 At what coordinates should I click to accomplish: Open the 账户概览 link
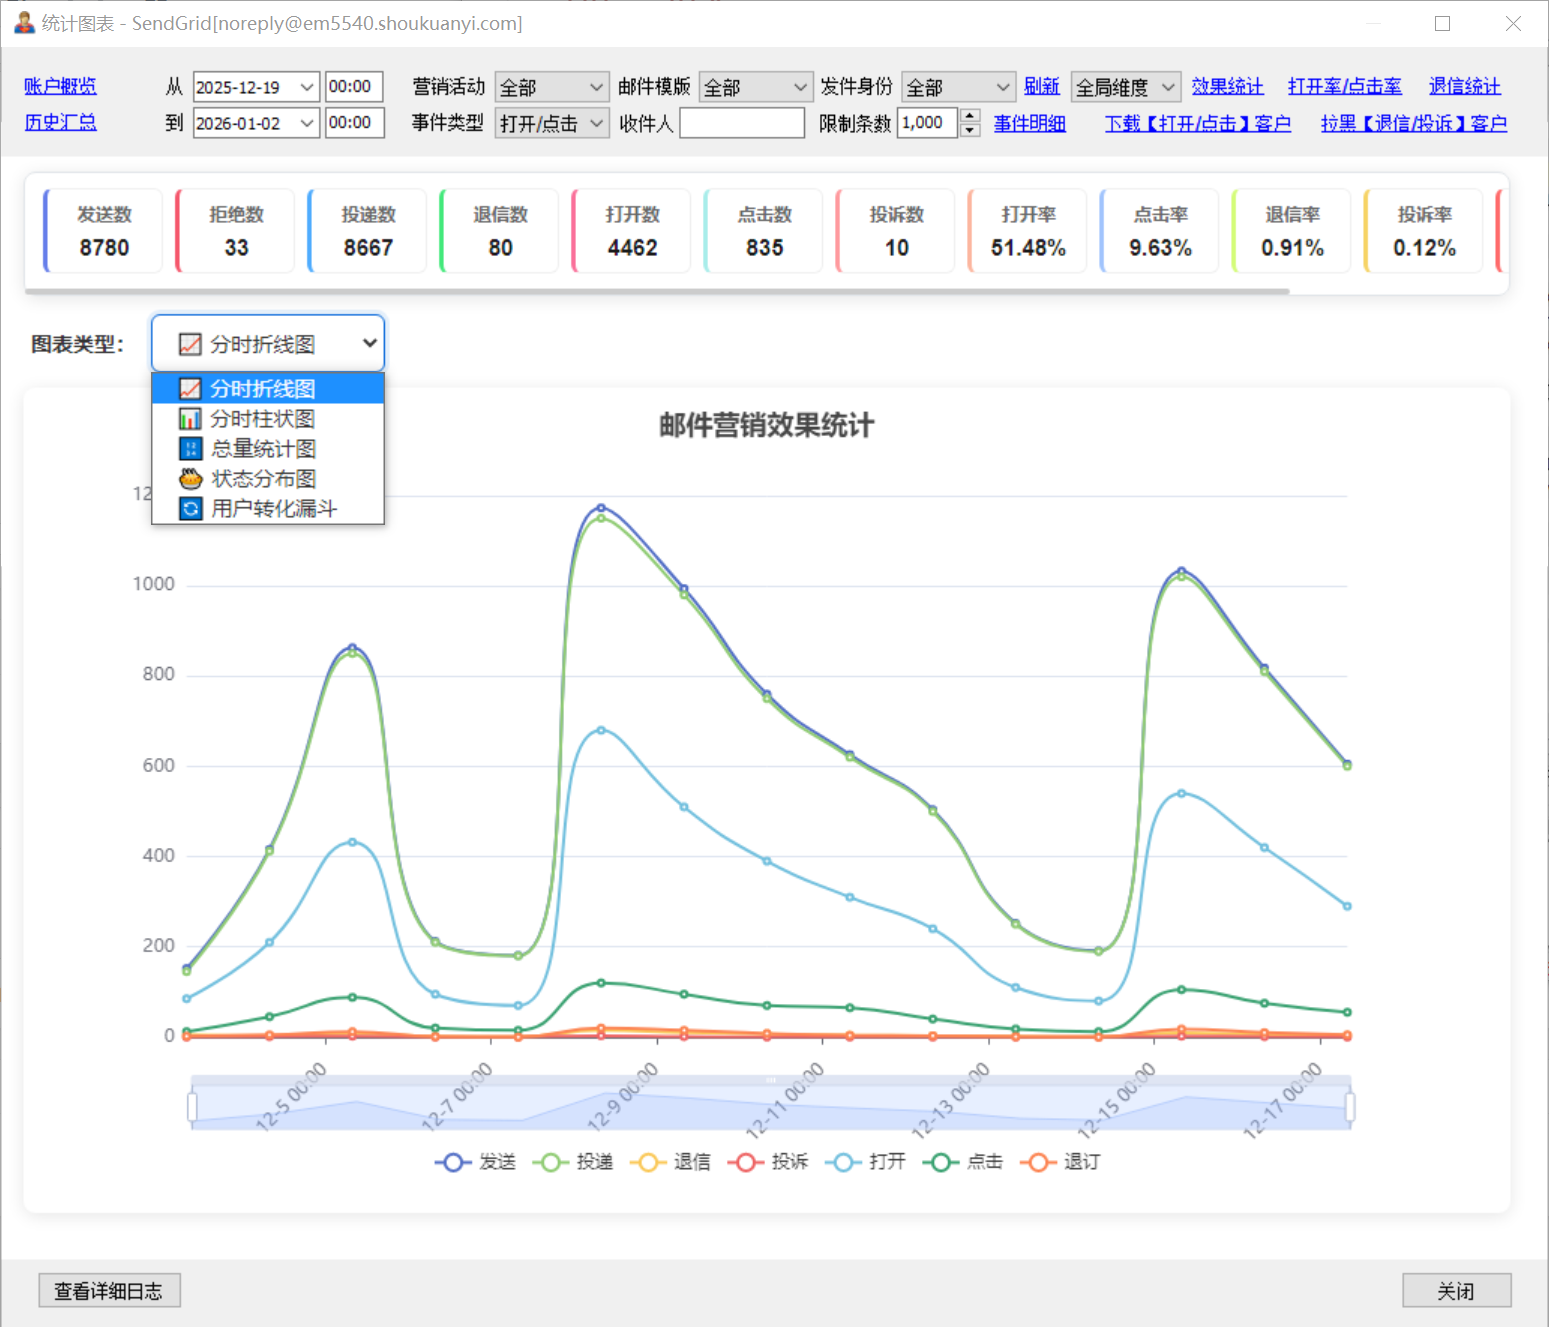[60, 87]
